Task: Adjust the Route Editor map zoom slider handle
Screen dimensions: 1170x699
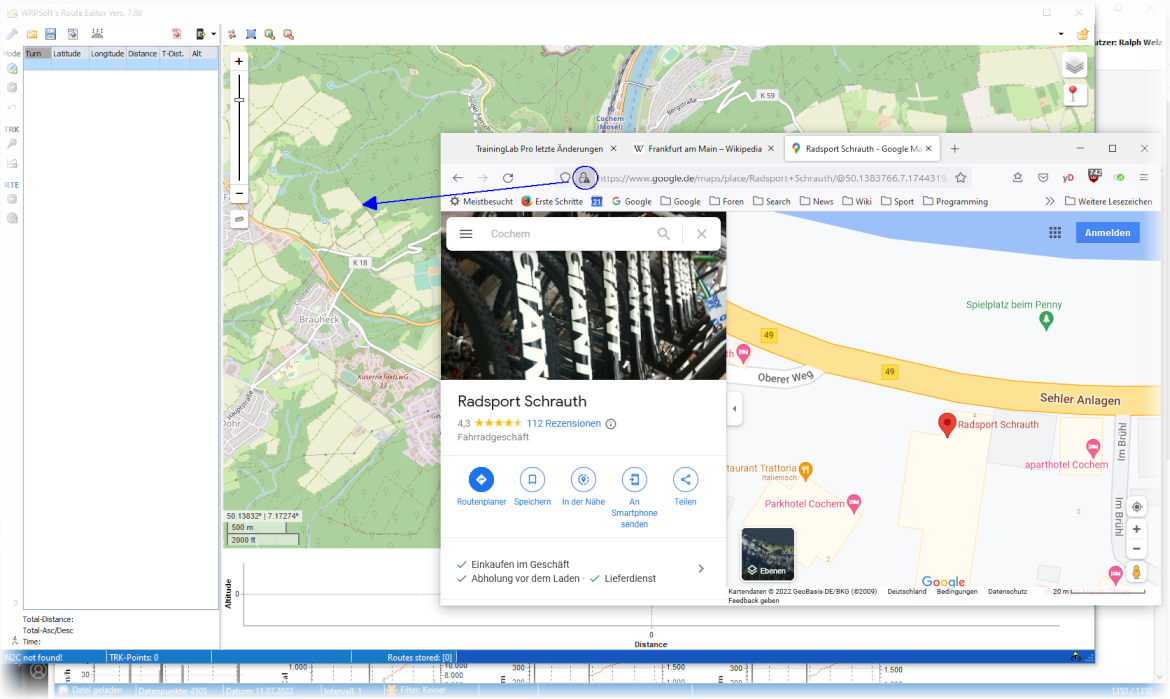Action: click(x=239, y=100)
